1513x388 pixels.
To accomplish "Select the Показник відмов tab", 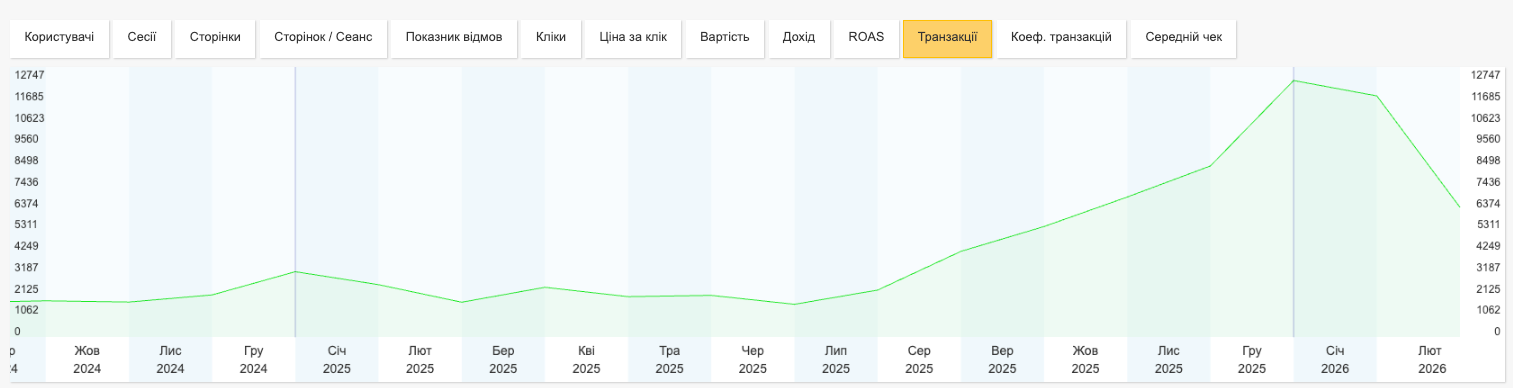I will tap(453, 38).
